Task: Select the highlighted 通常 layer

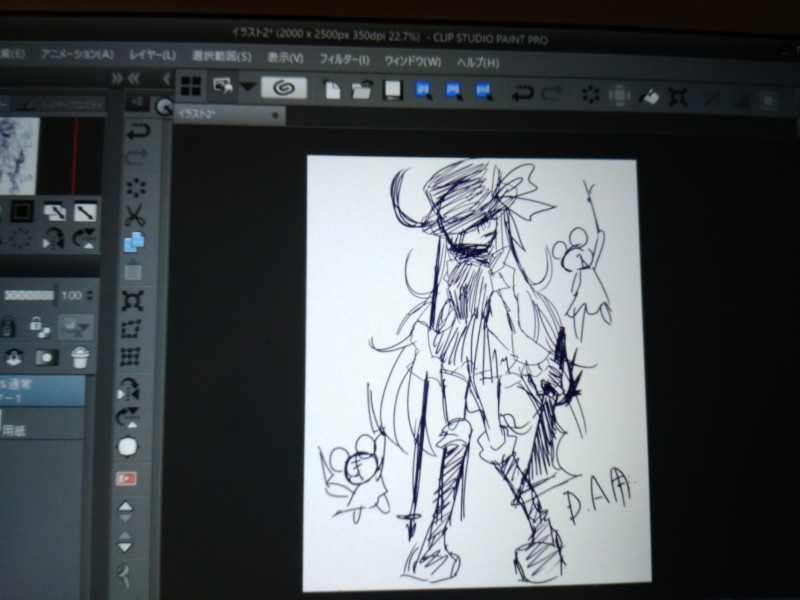Action: point(42,390)
